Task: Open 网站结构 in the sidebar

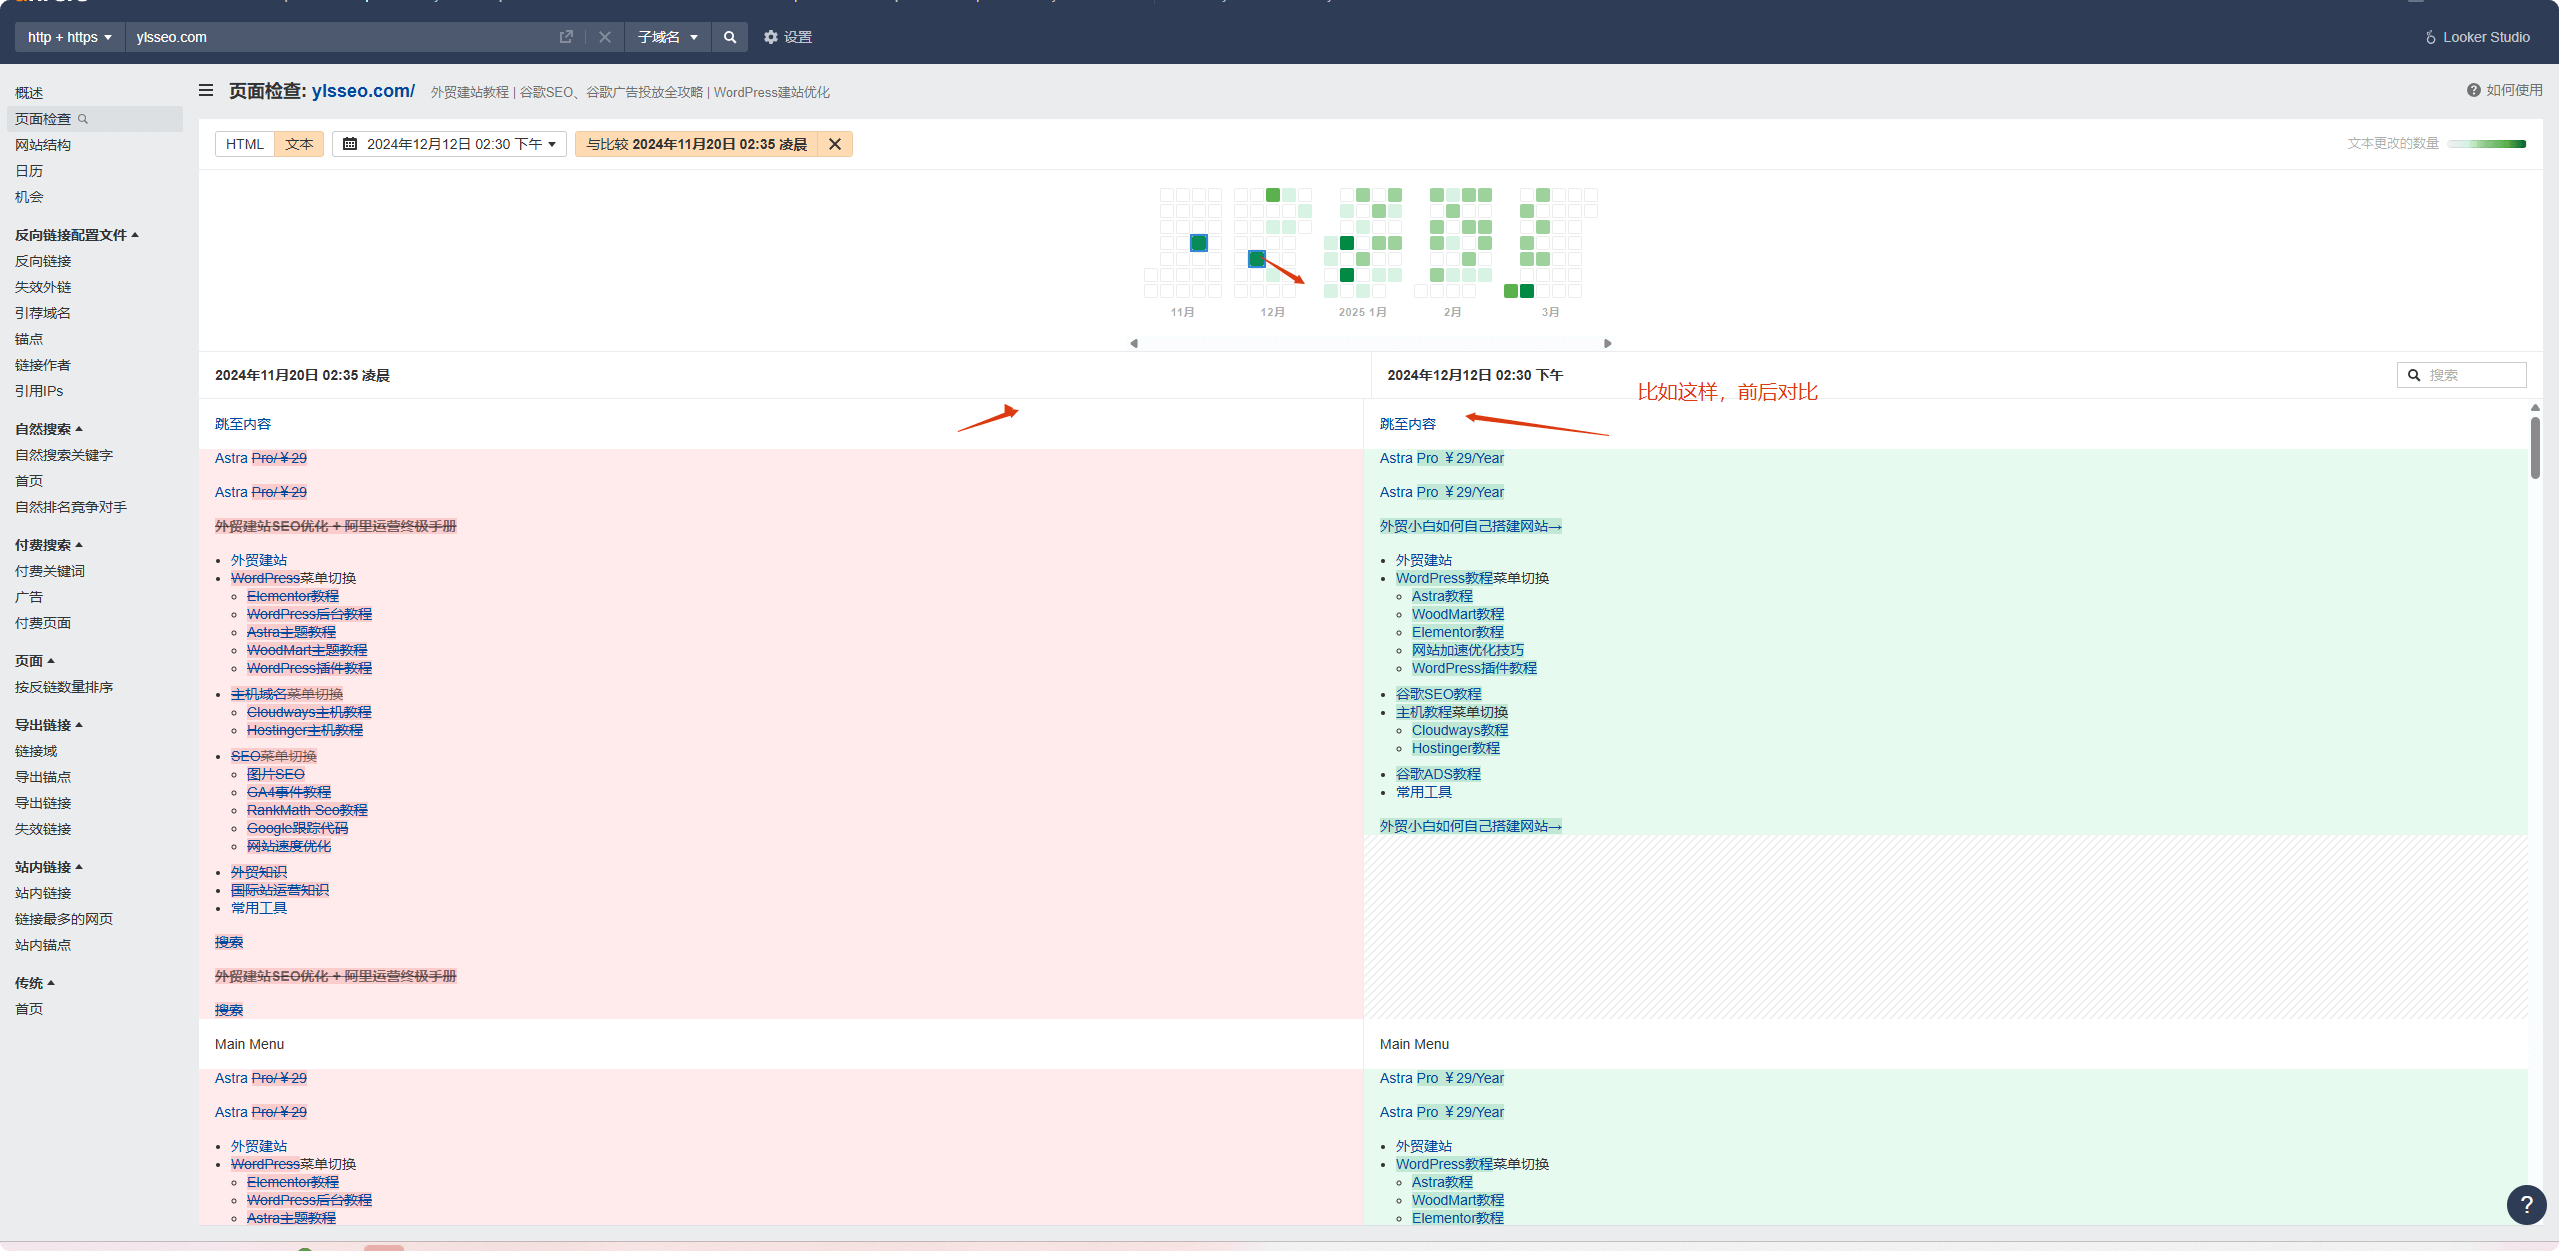Action: tap(43, 145)
